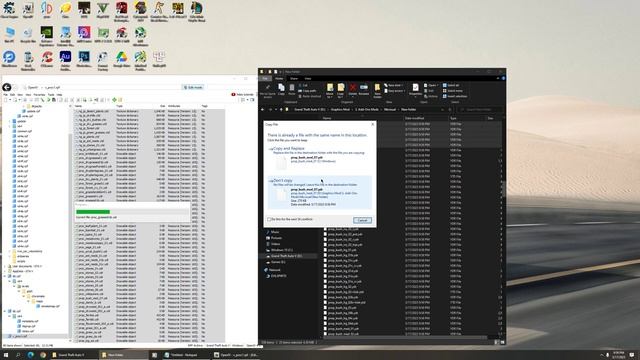Switch Explorer to details view in status bar
The image size is (640, 360).
(x=497, y=342)
